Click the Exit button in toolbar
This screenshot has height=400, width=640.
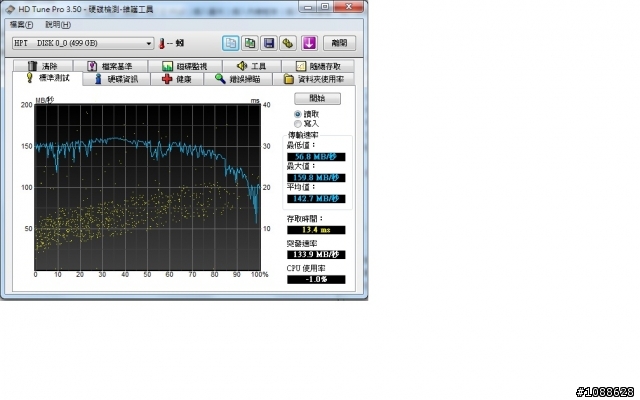tap(339, 43)
